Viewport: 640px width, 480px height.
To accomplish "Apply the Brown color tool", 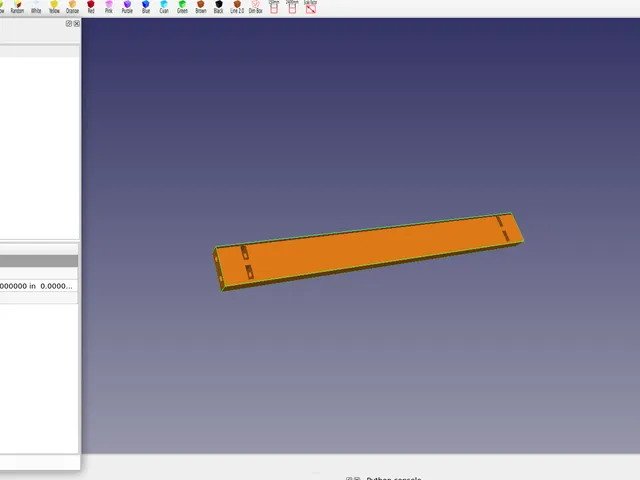I will coord(201,7).
